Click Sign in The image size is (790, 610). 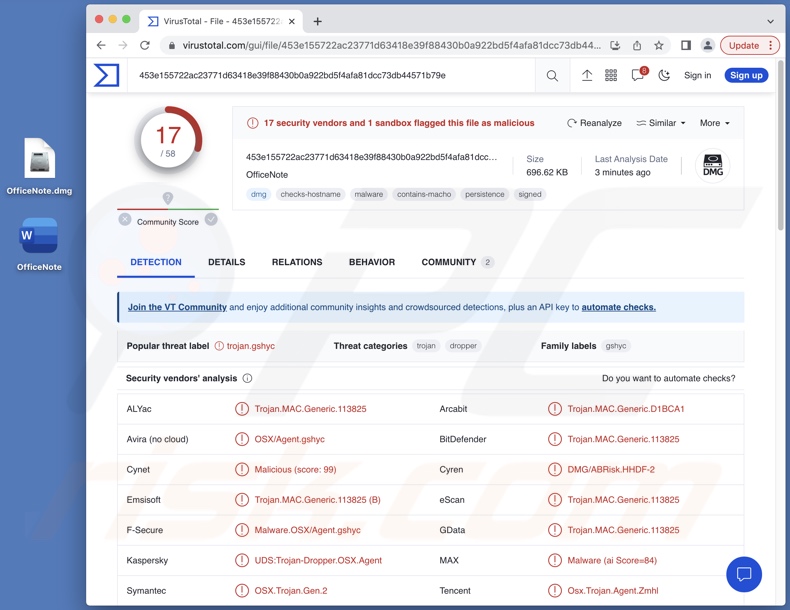[697, 75]
